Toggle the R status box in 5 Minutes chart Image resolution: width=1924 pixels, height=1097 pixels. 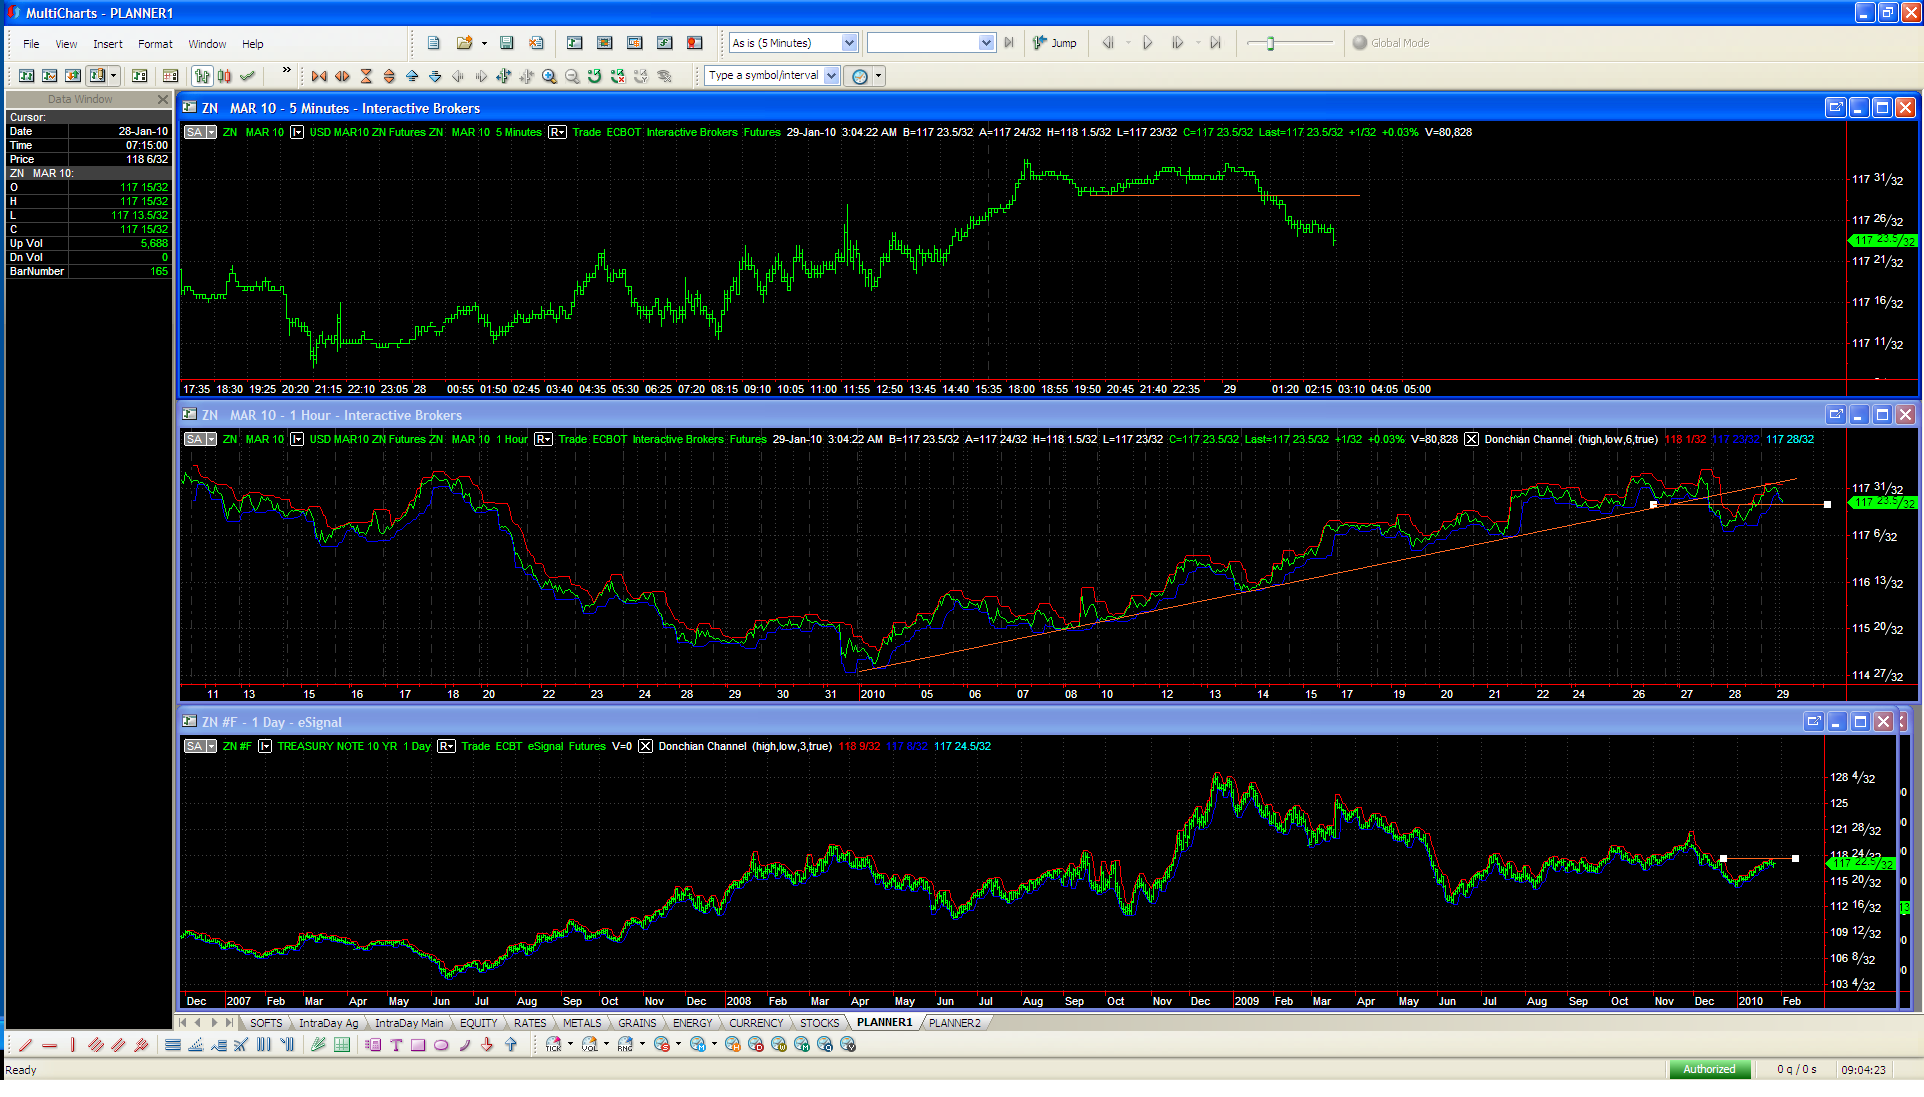click(x=558, y=132)
